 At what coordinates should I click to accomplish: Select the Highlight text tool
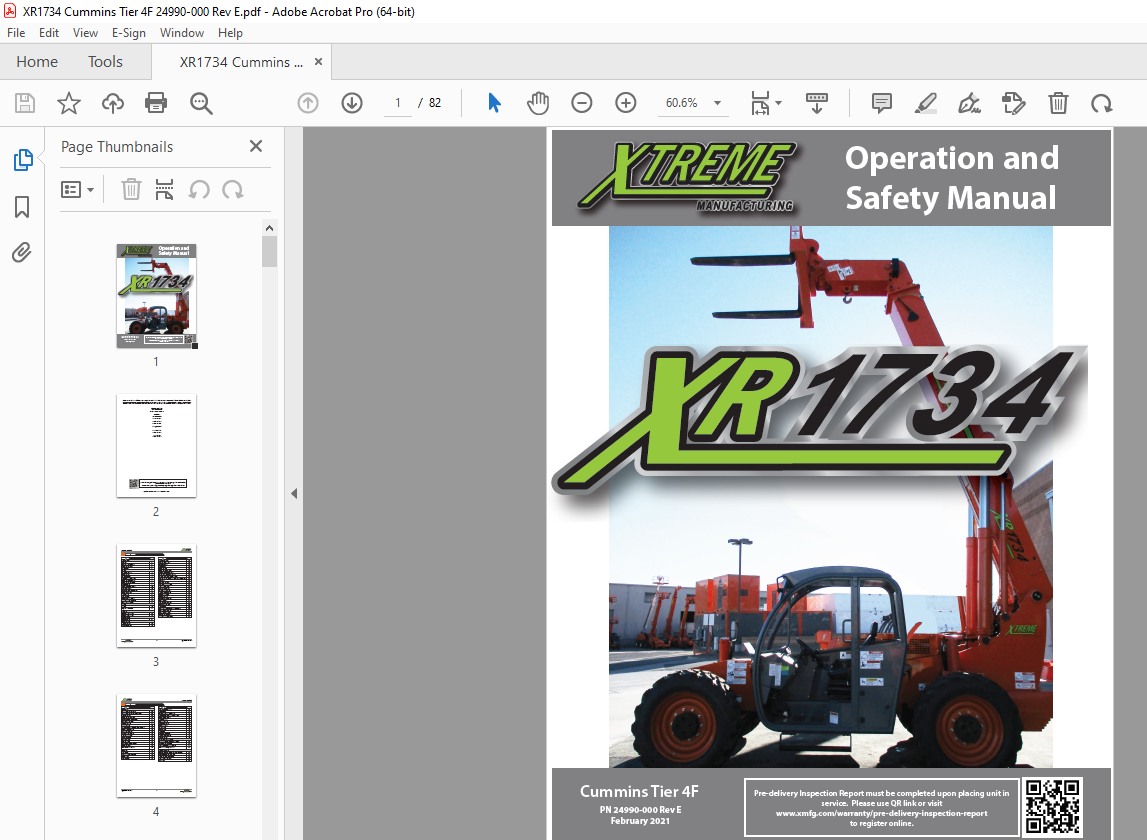926,103
